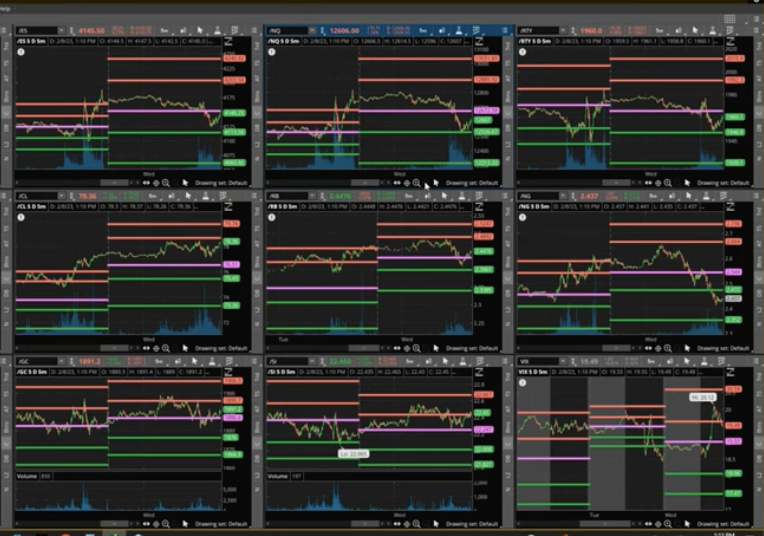Screen dimensions: 764x536
Task: Click the Volume label in /GC lower panel
Action: pyautogui.click(x=27, y=477)
